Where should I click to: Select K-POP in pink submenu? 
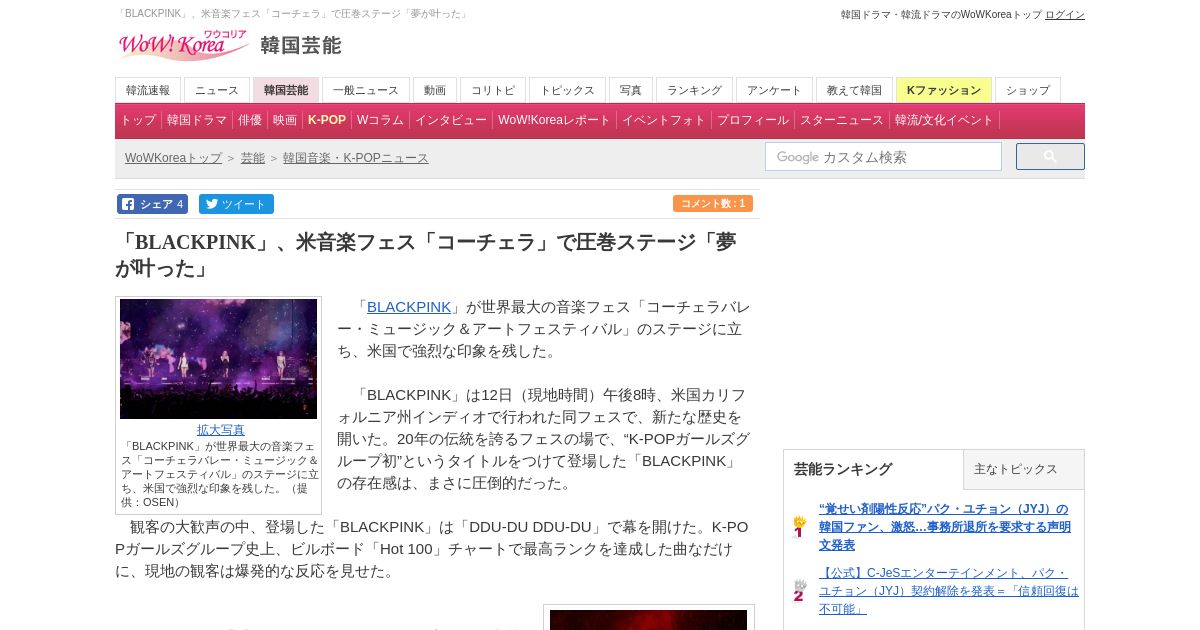tap(327, 120)
